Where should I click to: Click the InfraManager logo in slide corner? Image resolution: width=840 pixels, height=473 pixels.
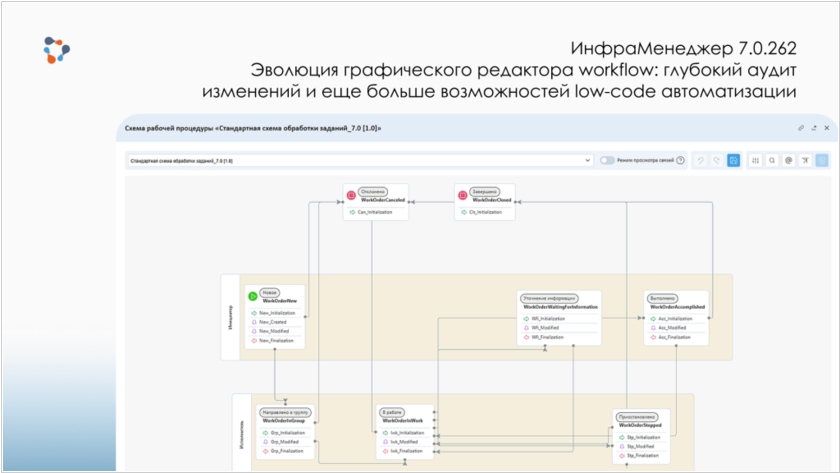click(x=56, y=50)
